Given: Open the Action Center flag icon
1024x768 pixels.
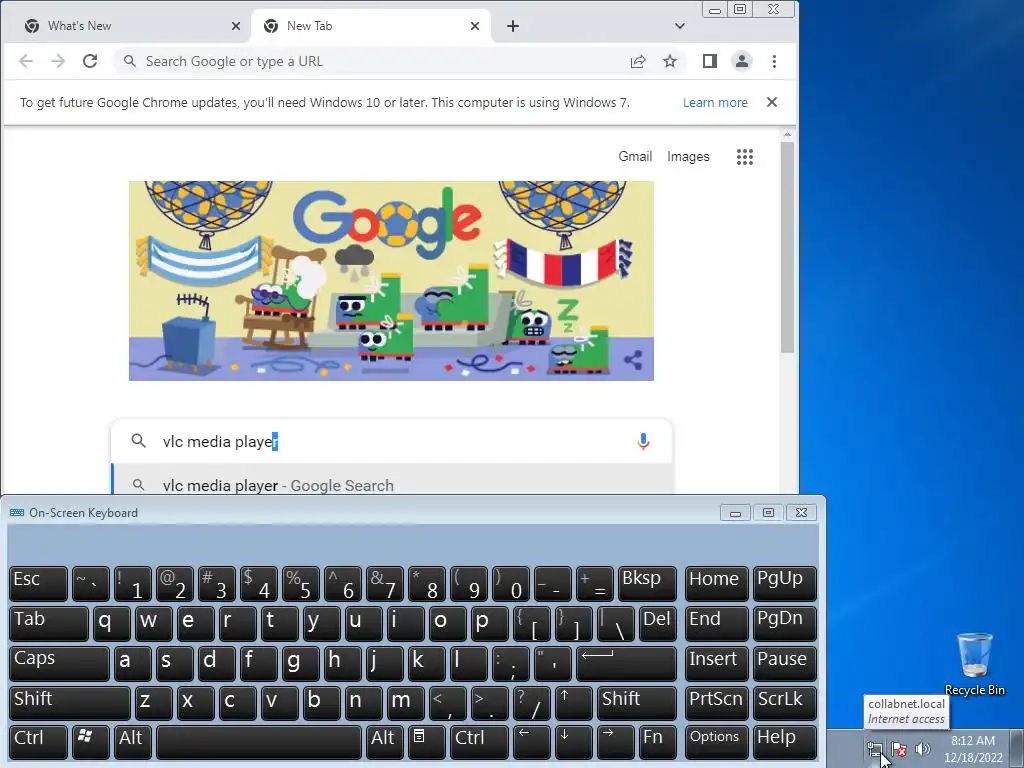Looking at the screenshot, I should point(899,749).
